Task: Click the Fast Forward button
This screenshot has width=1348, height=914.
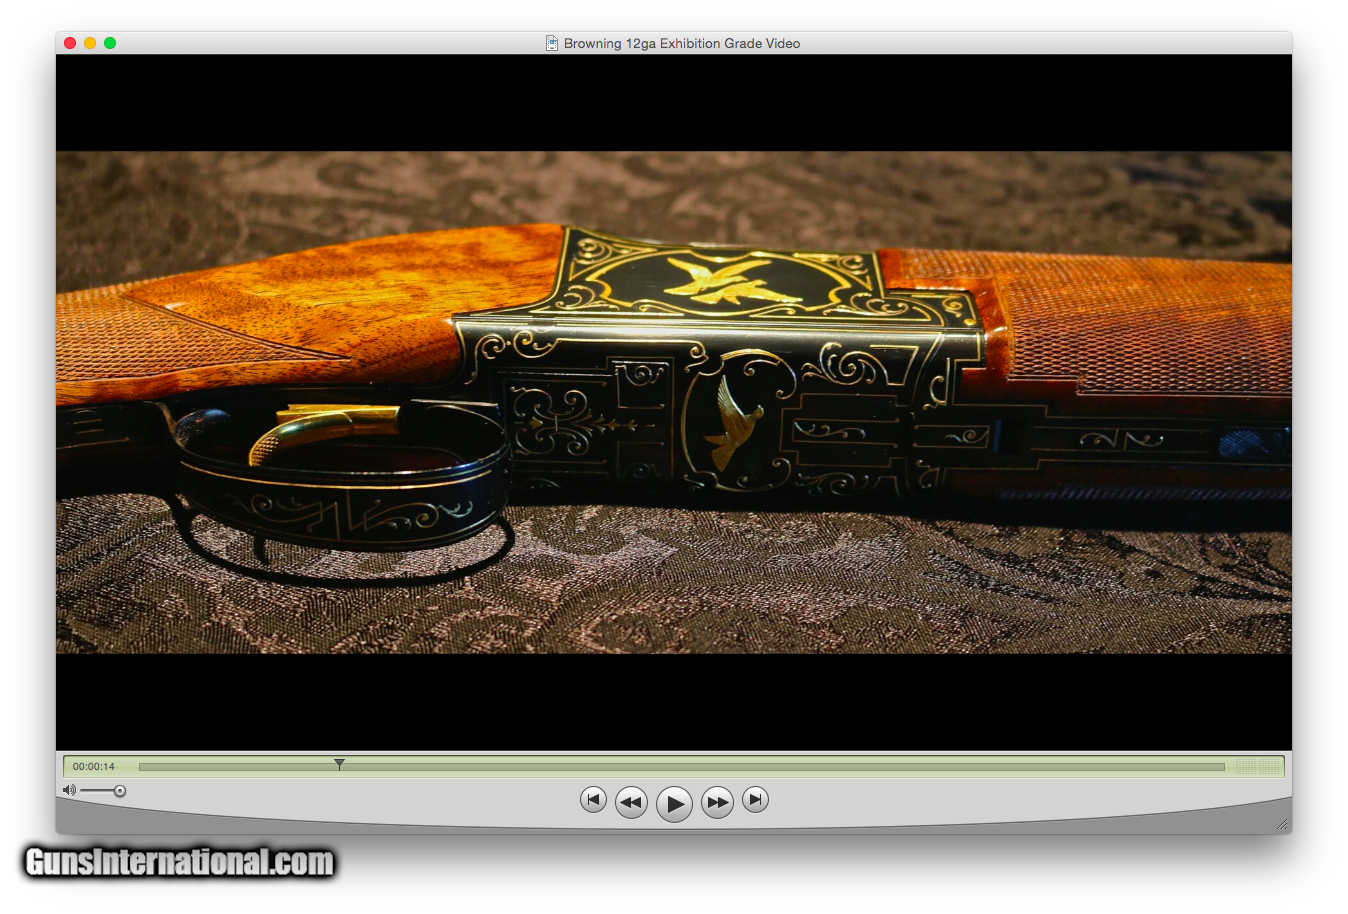Action: coord(717,802)
